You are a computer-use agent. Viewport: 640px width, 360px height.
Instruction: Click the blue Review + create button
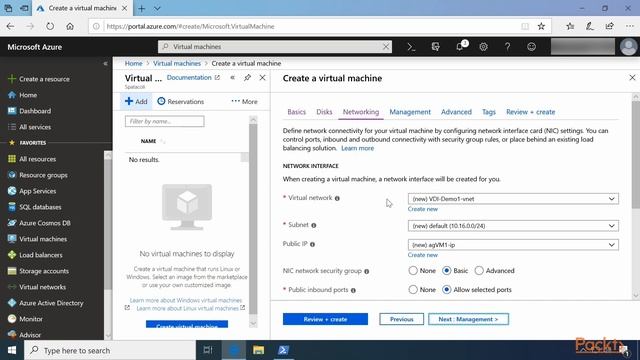[325, 319]
